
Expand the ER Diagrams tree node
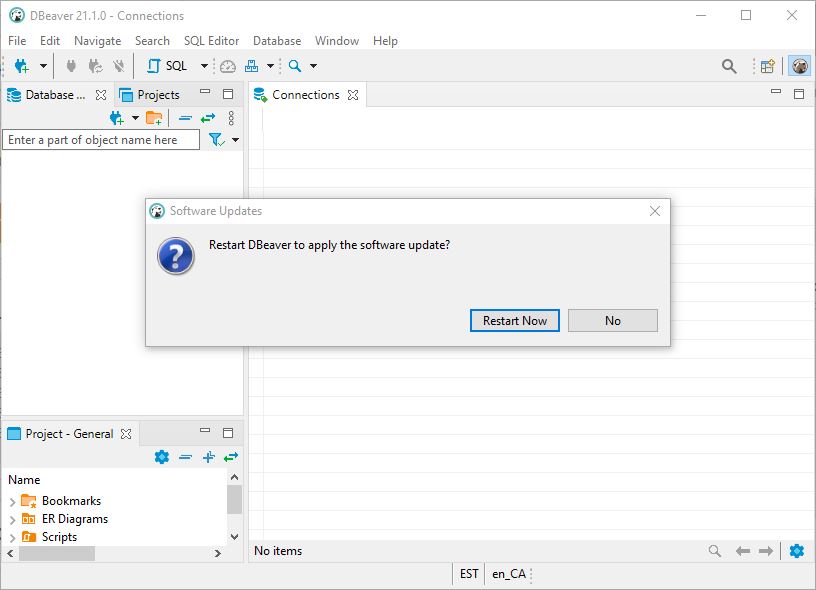coord(12,520)
